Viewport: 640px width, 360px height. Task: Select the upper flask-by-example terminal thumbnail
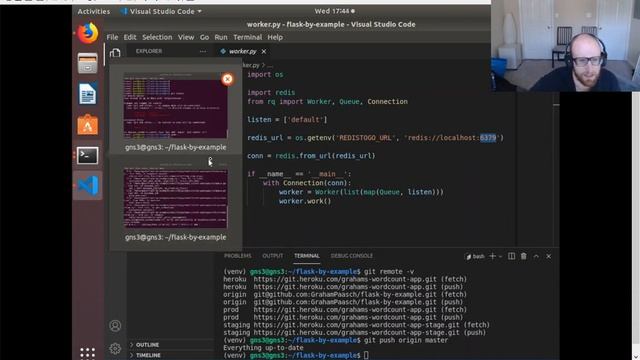[176, 106]
